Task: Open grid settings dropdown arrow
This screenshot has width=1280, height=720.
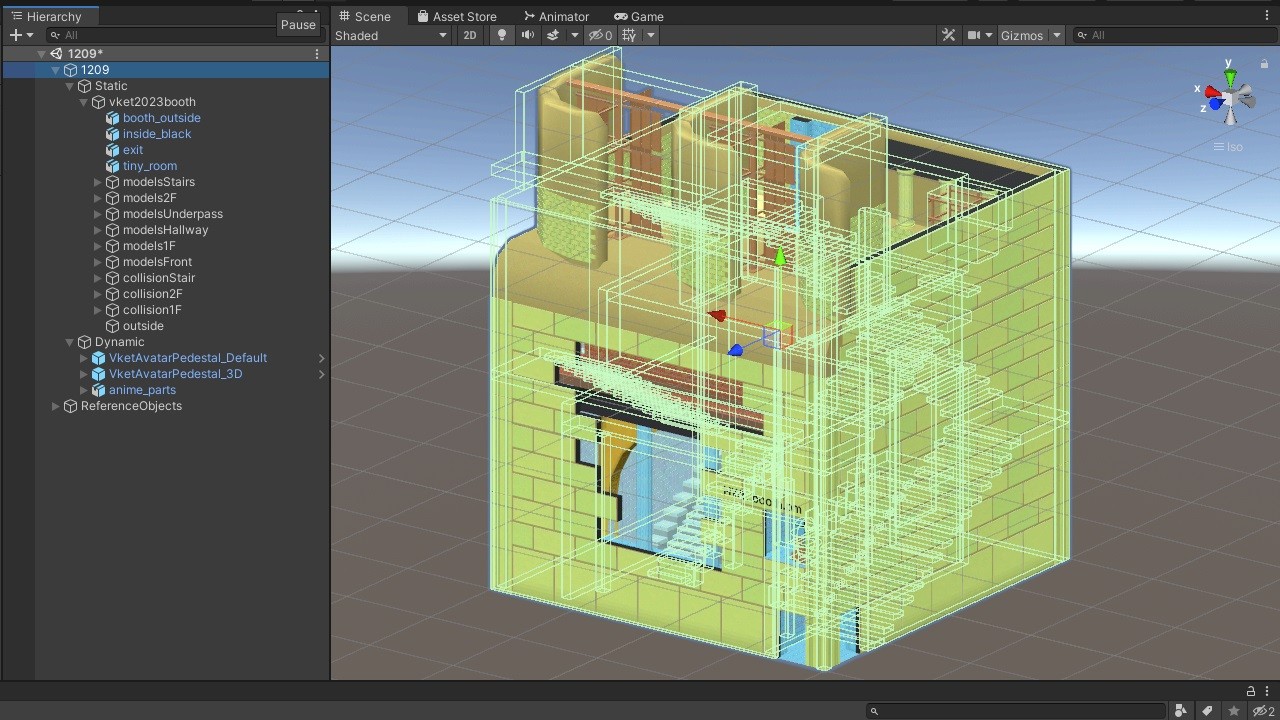Action: click(650, 35)
